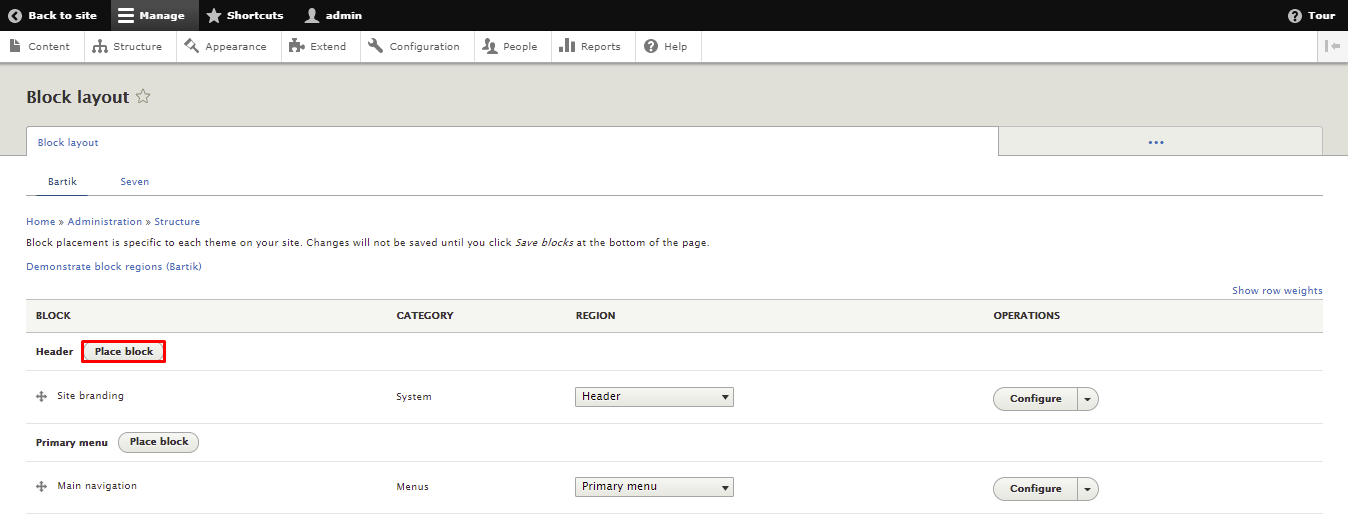Open the Structure admin menu
The image size is (1348, 514).
tap(127, 46)
